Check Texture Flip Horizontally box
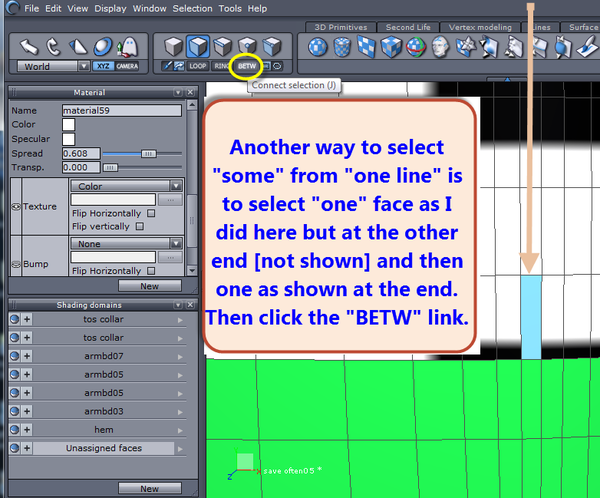Viewport: 600px width, 498px height. tap(151, 213)
